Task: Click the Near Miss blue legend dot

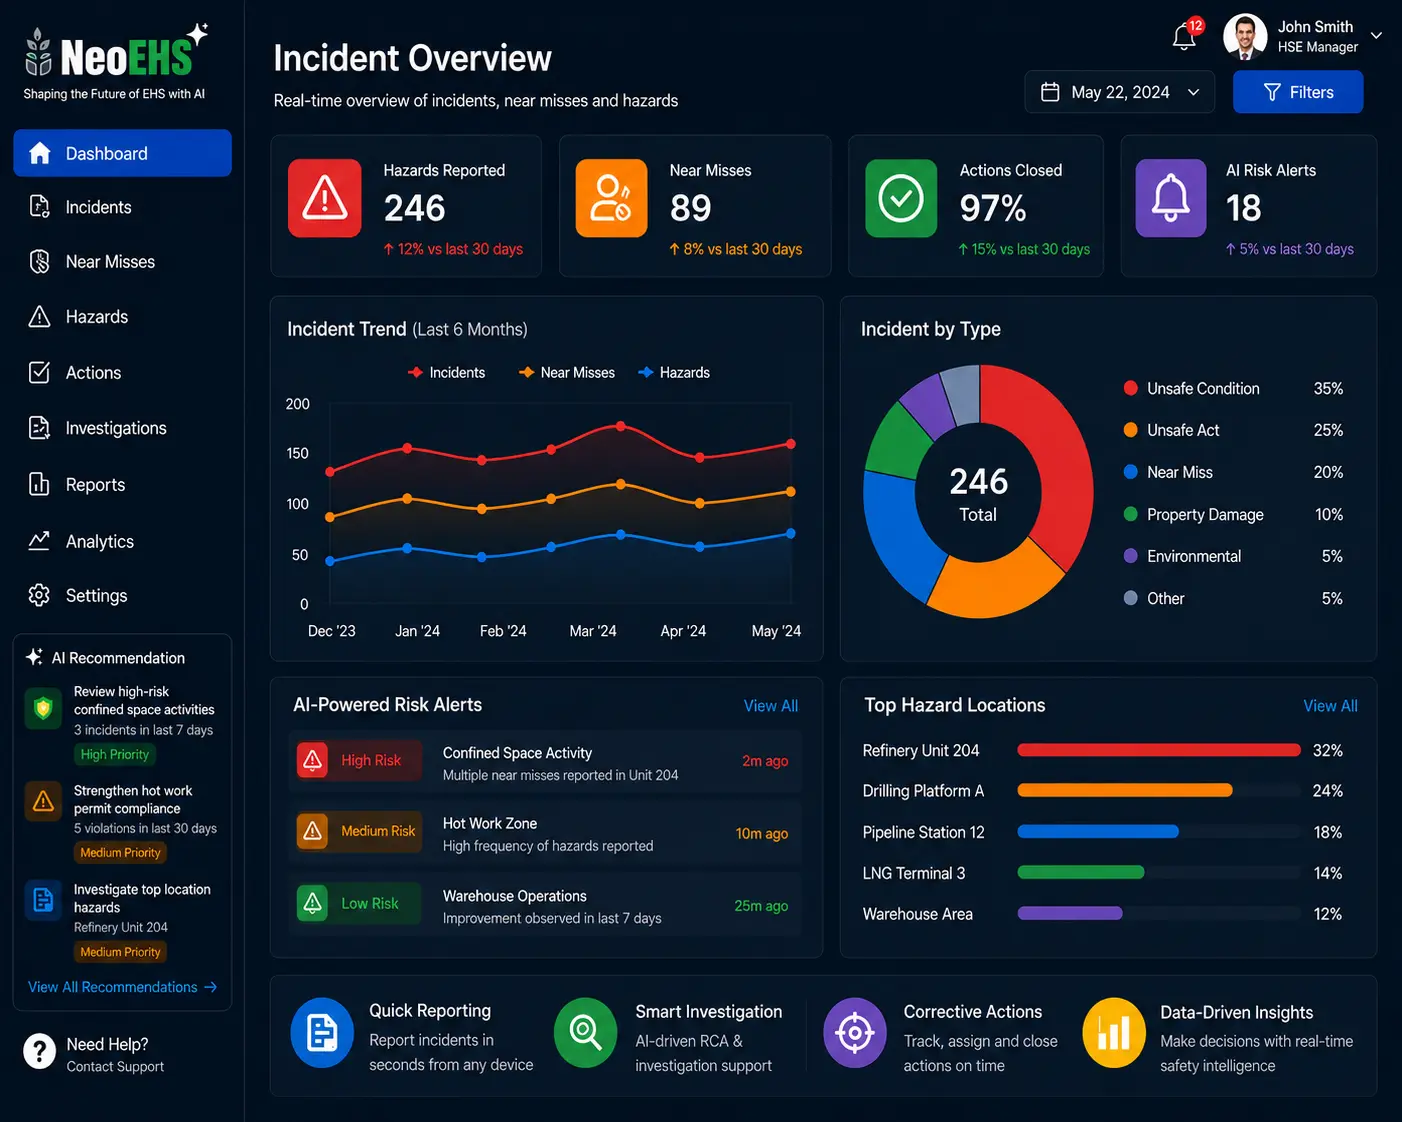Action: coord(1131,472)
